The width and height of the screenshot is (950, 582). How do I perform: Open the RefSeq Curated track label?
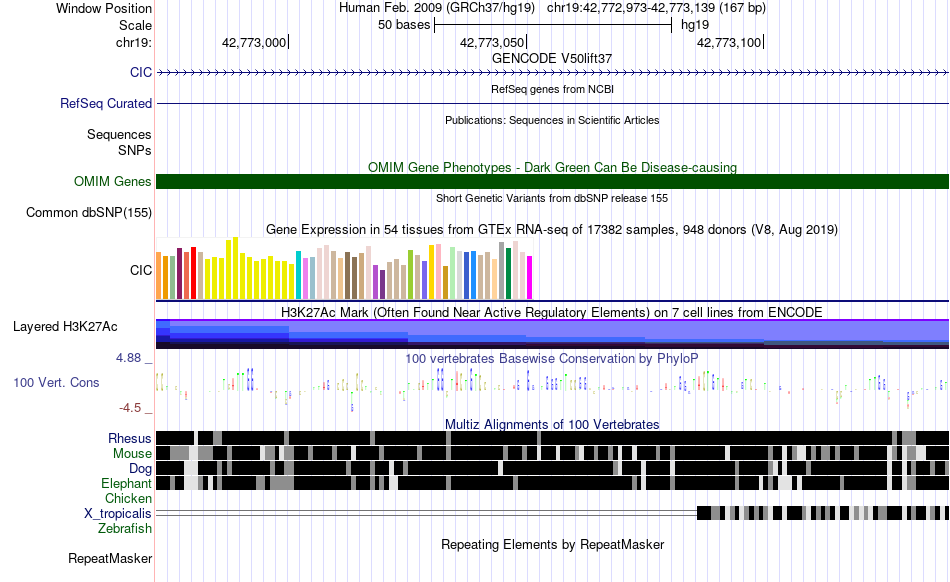(106, 104)
